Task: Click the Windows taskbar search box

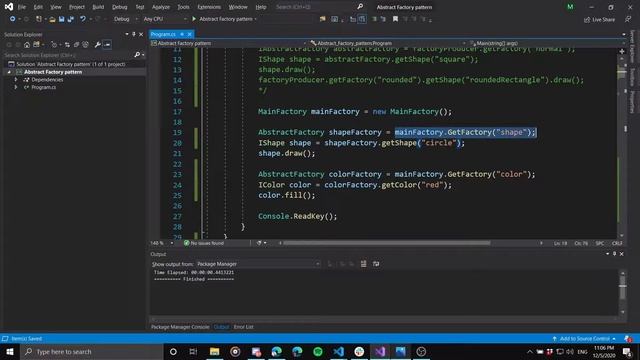Action: (92, 351)
